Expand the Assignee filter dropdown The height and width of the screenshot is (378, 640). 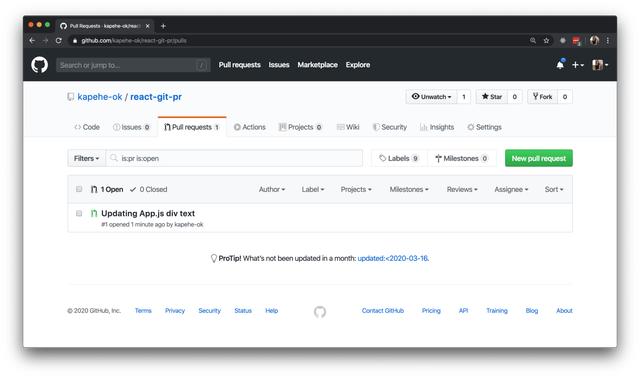point(511,189)
